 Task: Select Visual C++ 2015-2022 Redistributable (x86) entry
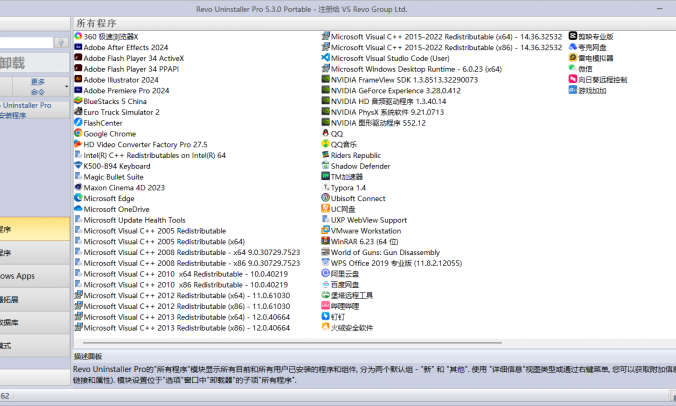(x=442, y=47)
